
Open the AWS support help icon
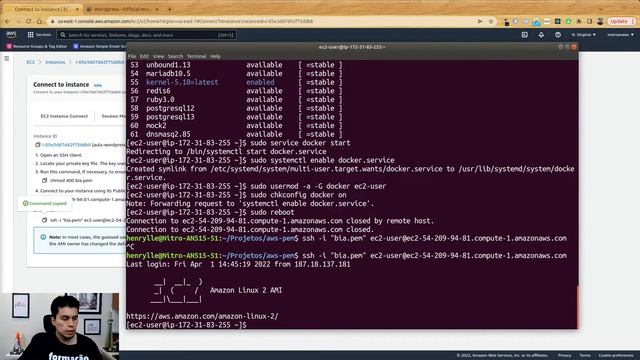click(x=558, y=35)
